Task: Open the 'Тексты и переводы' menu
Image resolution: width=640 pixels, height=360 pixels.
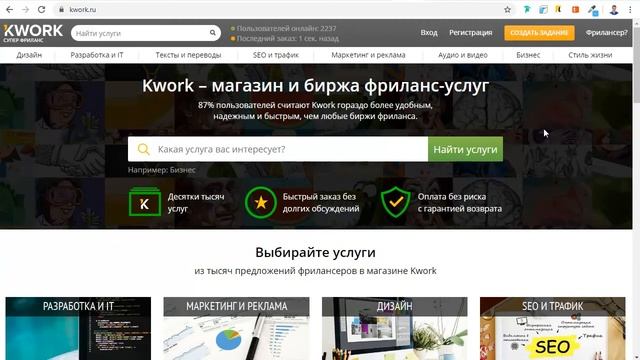Action: (x=188, y=55)
